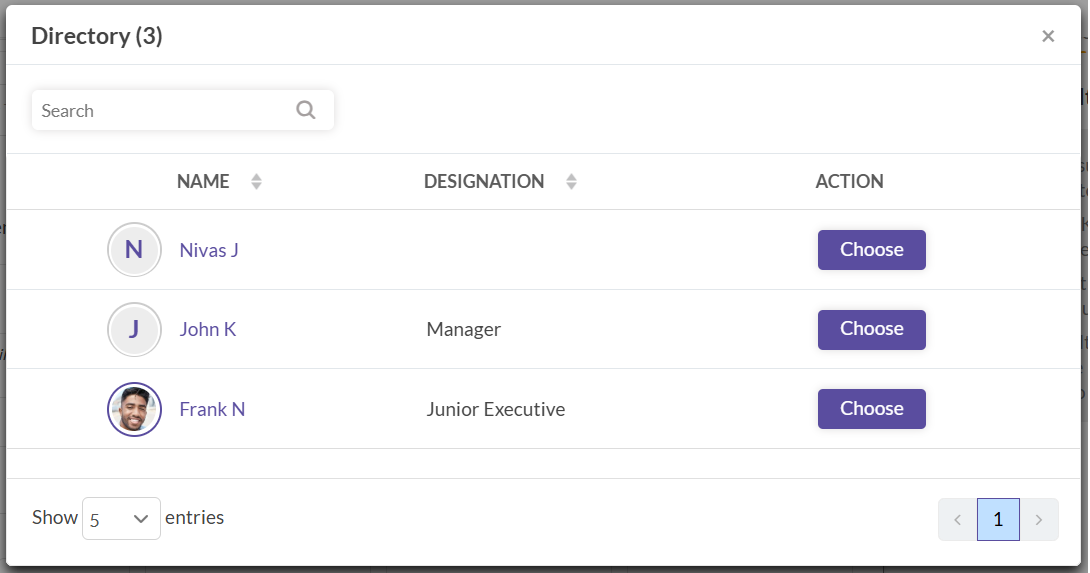1090x573 pixels.
Task: Choose Frank N from the directory
Action: [871, 409]
